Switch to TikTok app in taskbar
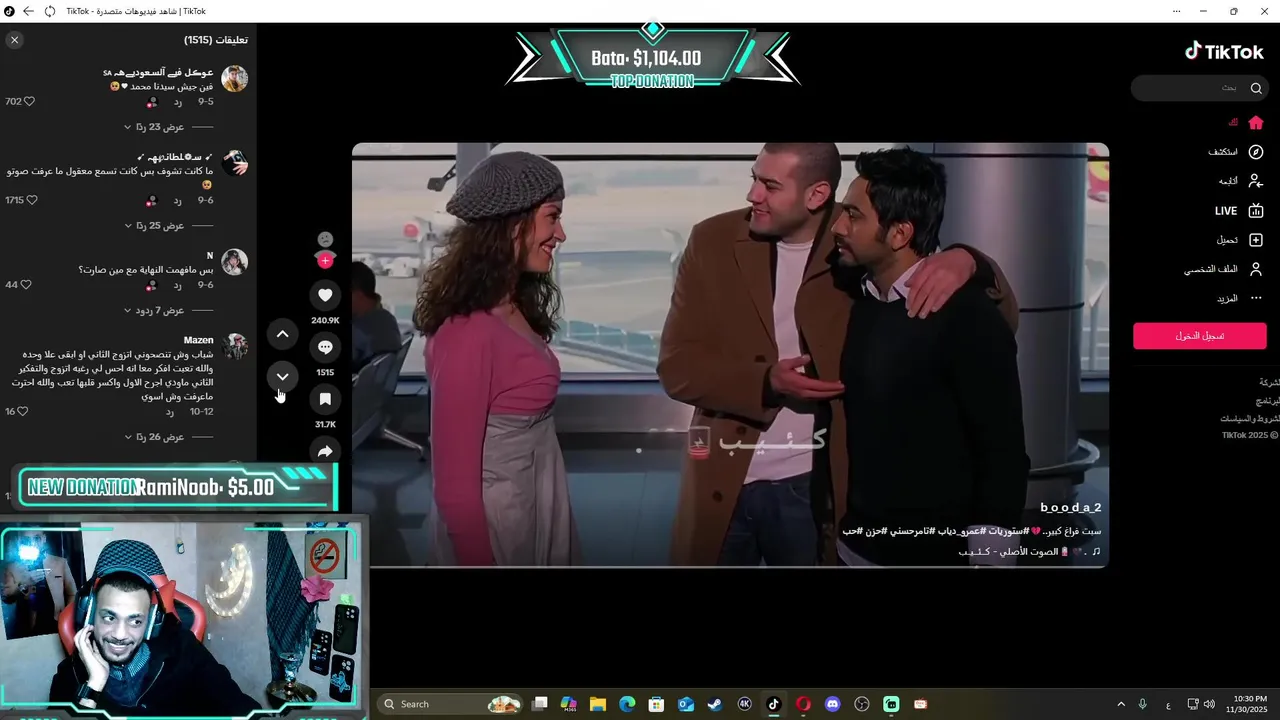Screen dimensions: 1280x720 773,704
